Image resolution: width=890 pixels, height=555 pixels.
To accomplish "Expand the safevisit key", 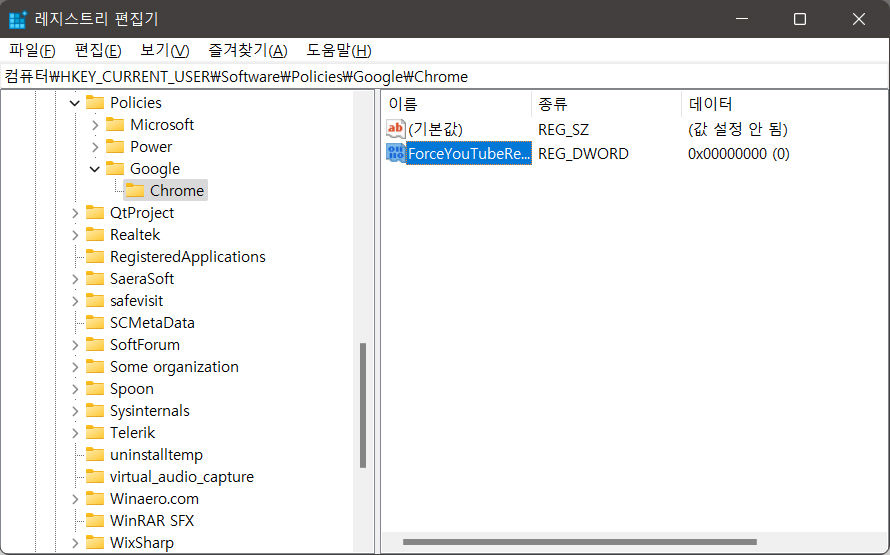I will tap(75, 301).
